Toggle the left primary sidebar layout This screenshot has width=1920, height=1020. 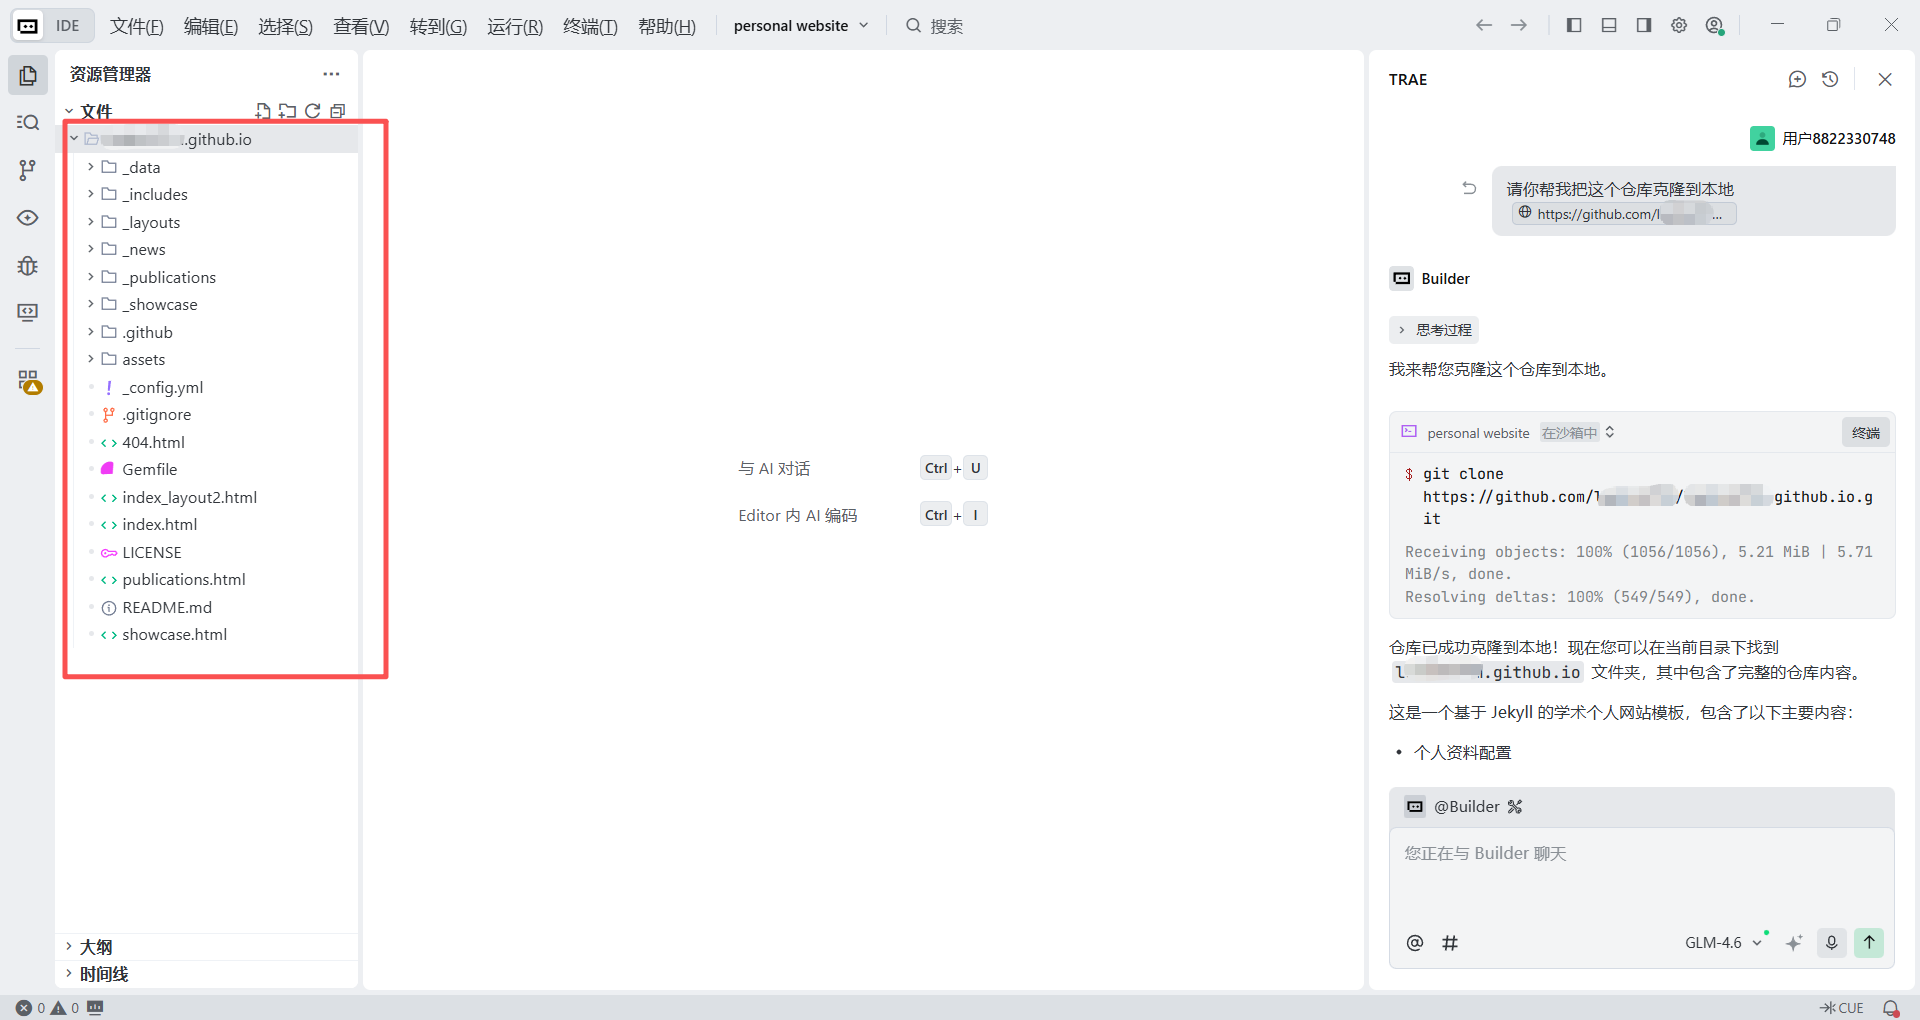[1574, 25]
